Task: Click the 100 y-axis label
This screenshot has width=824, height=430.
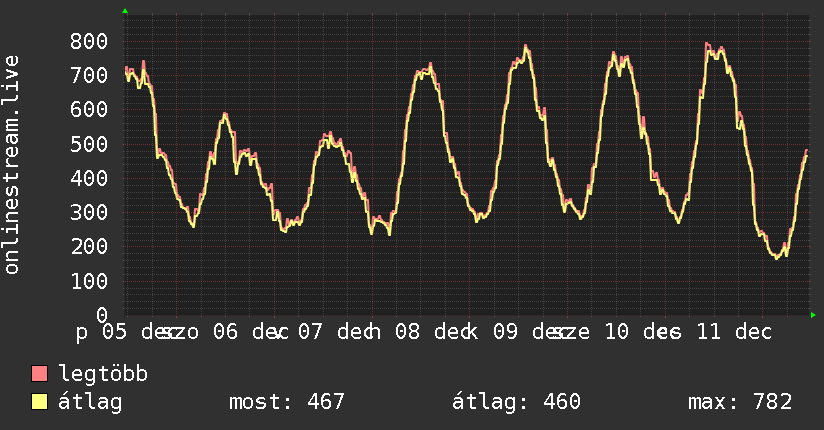Action: [89, 281]
